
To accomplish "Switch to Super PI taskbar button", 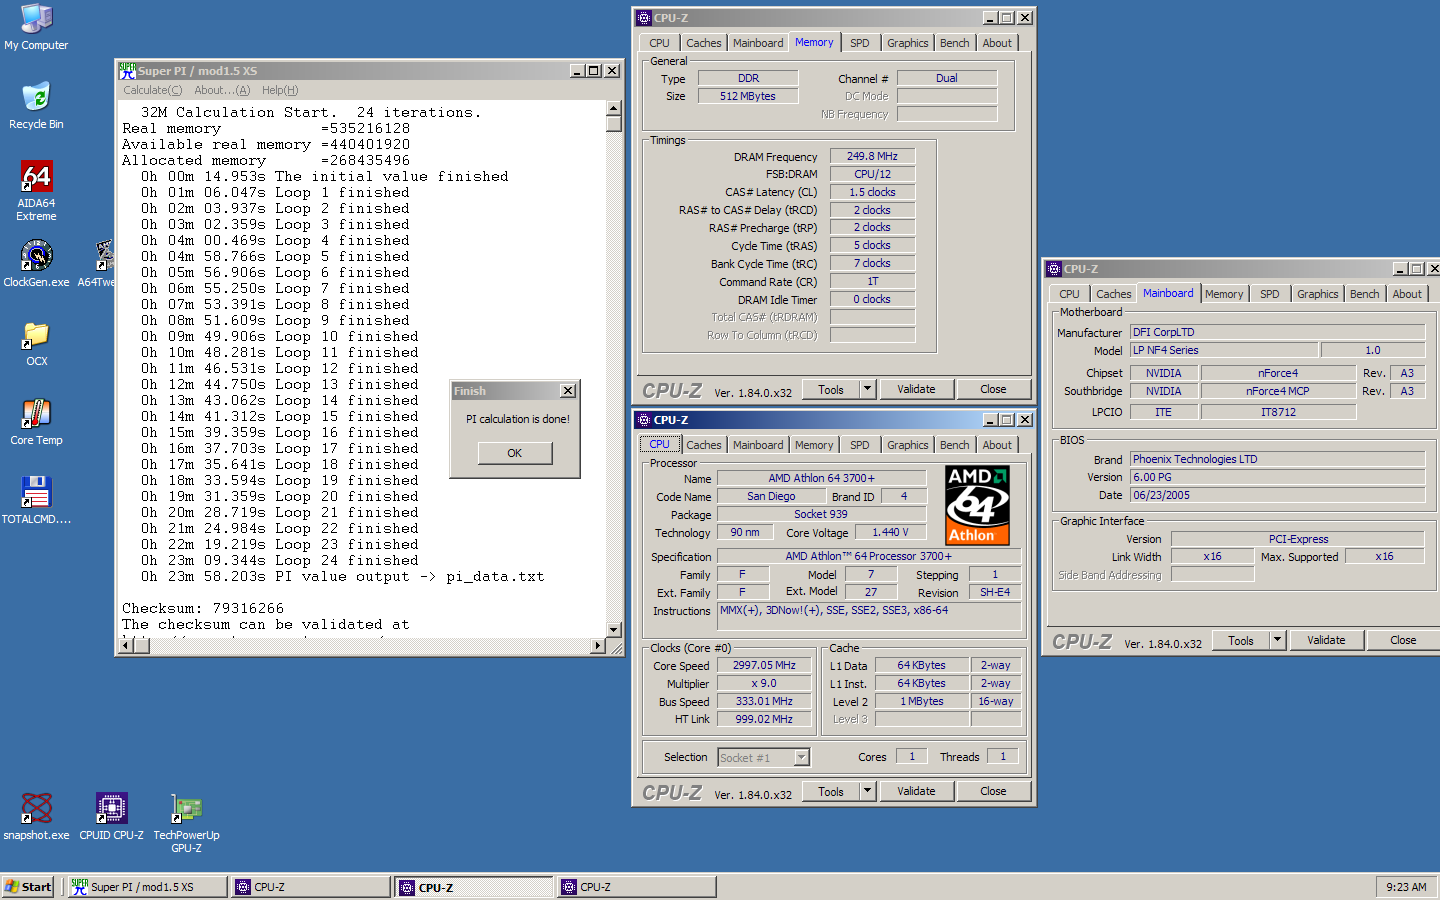I will pyautogui.click(x=147, y=887).
